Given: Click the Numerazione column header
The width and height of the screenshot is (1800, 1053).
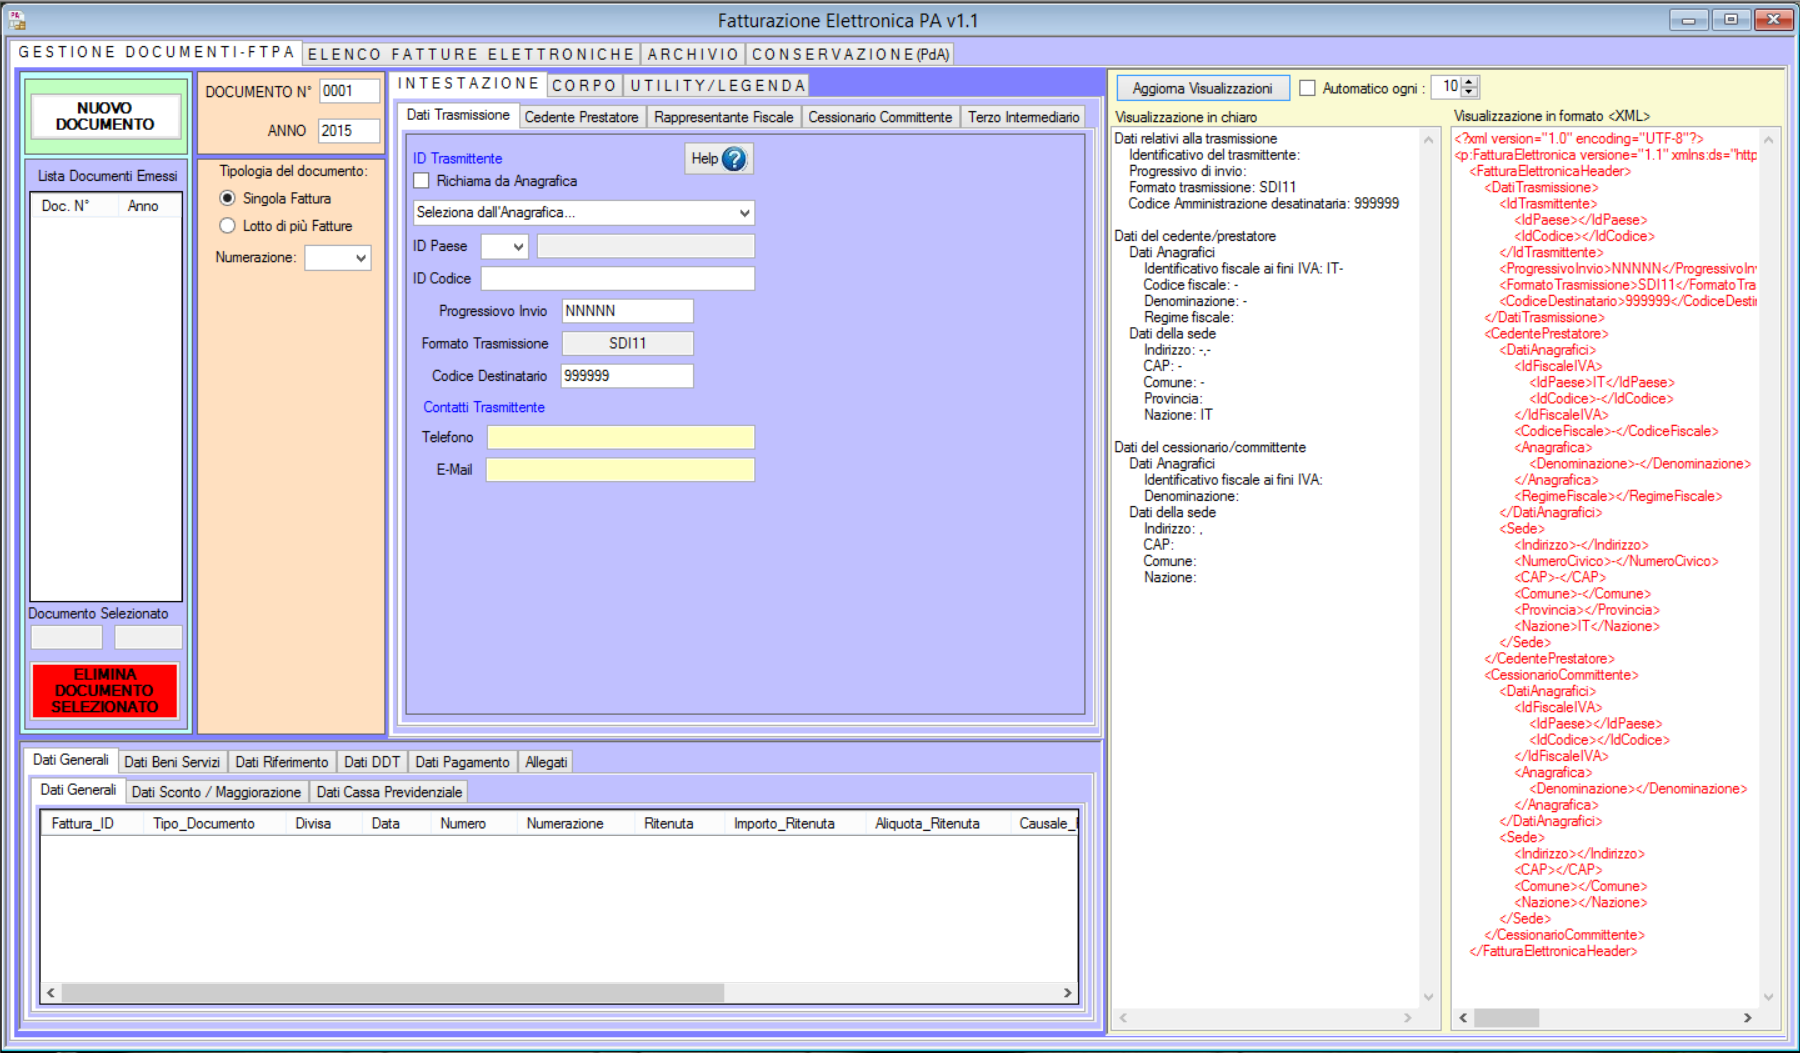Looking at the screenshot, I should coord(565,824).
